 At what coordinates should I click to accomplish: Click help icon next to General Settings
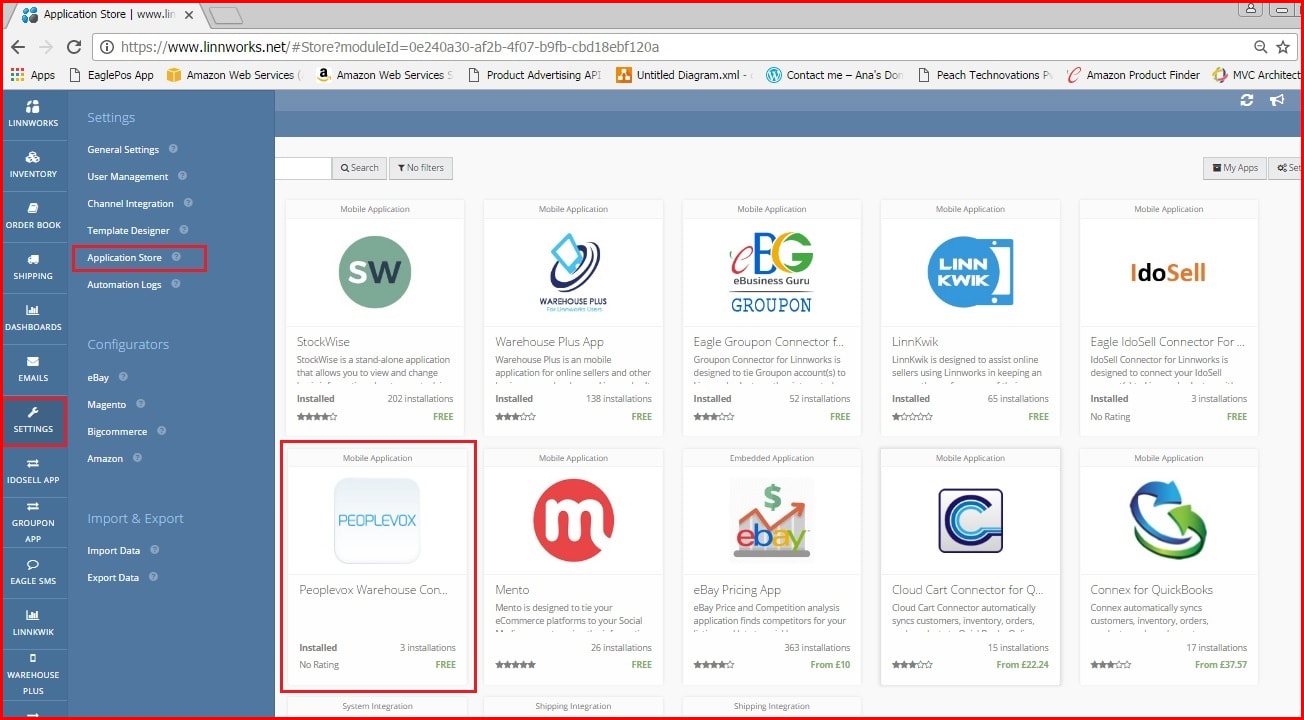173,149
